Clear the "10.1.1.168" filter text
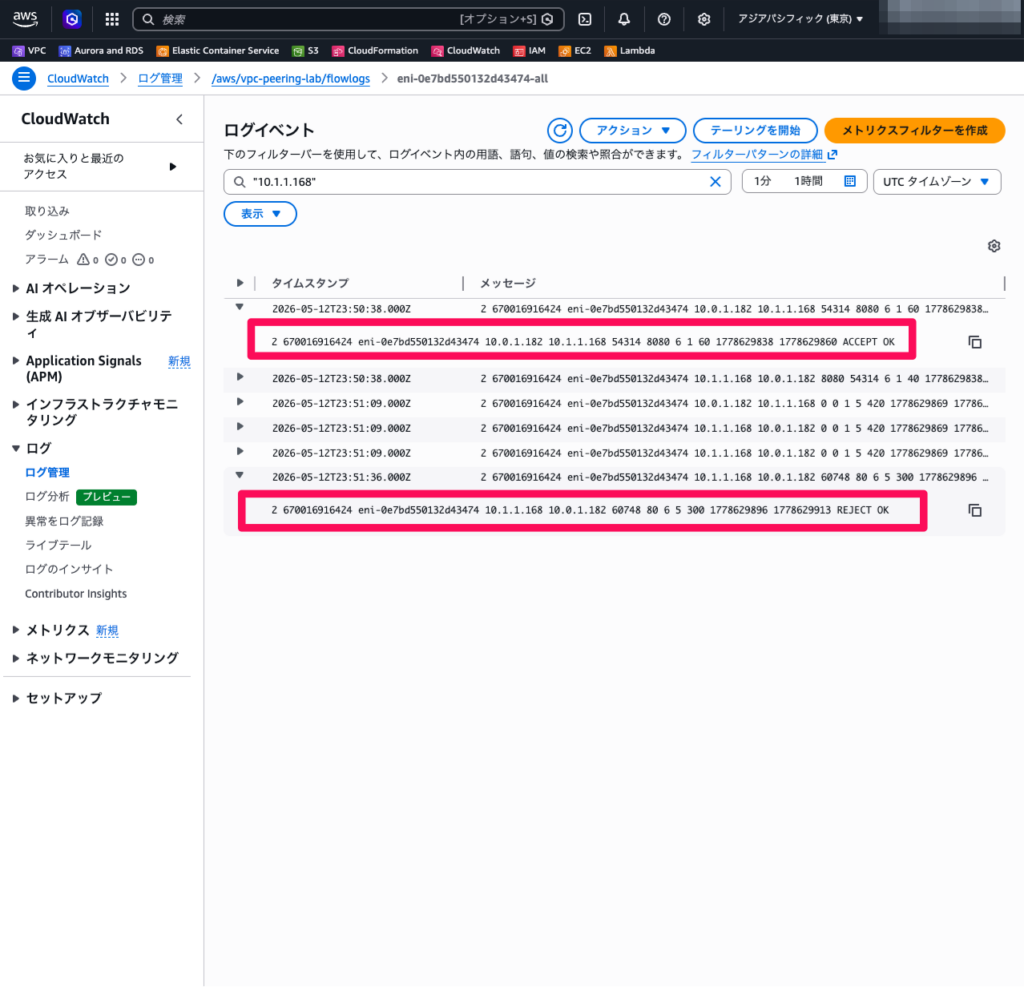The image size is (1024, 987). click(715, 182)
